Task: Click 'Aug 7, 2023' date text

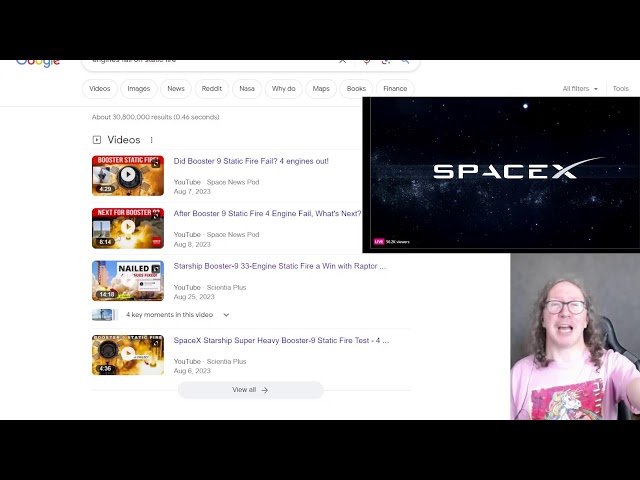Action: coord(192,191)
